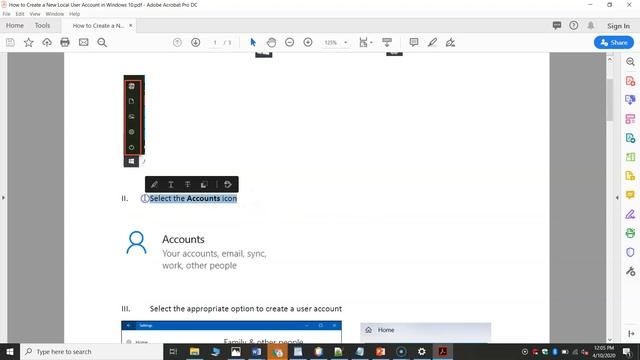This screenshot has width=640, height=360.
Task: Open Fill & Sign tool in sidebar
Action: coord(630,214)
